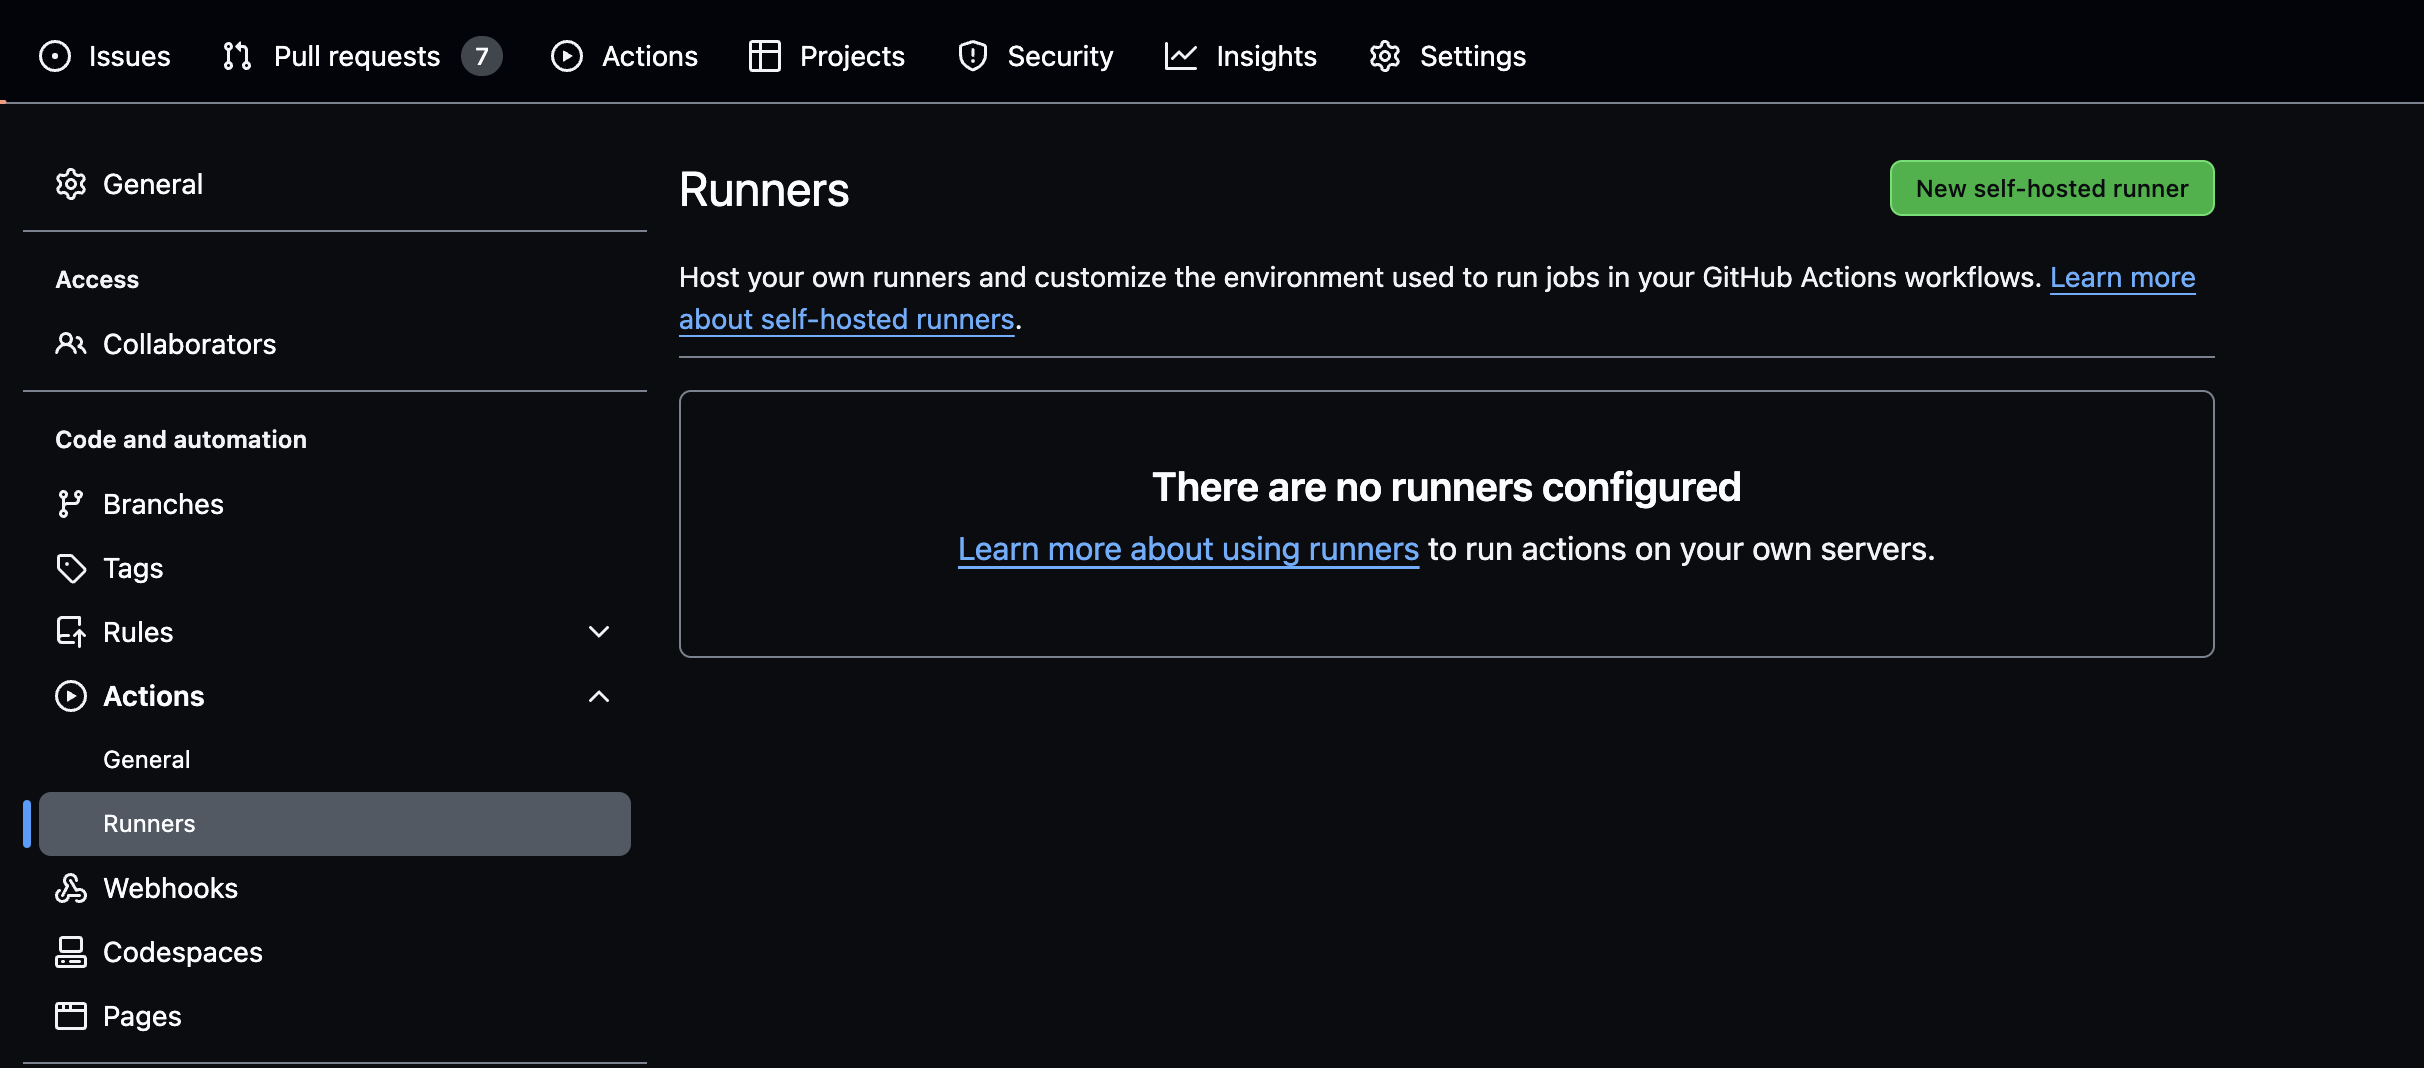Click the Issues icon in the top navigation

pyautogui.click(x=55, y=56)
